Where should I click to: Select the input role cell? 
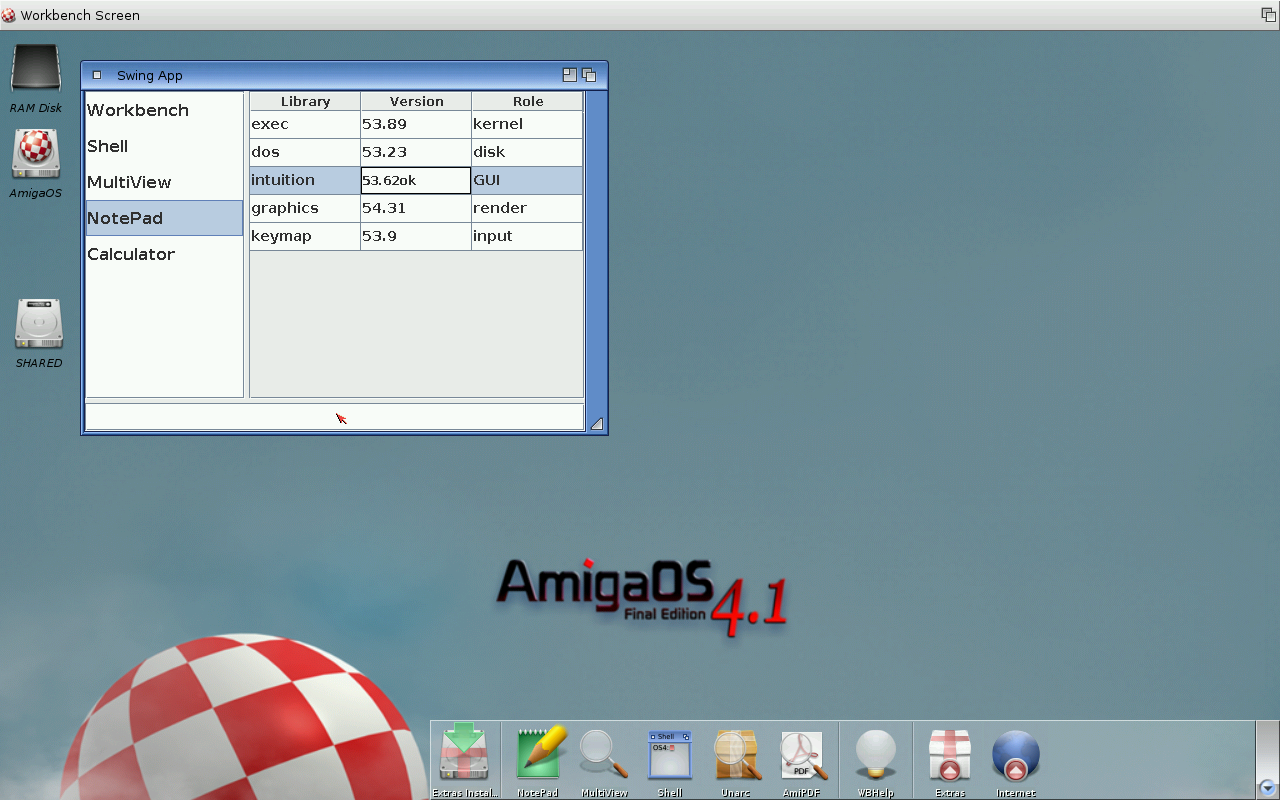tap(527, 236)
